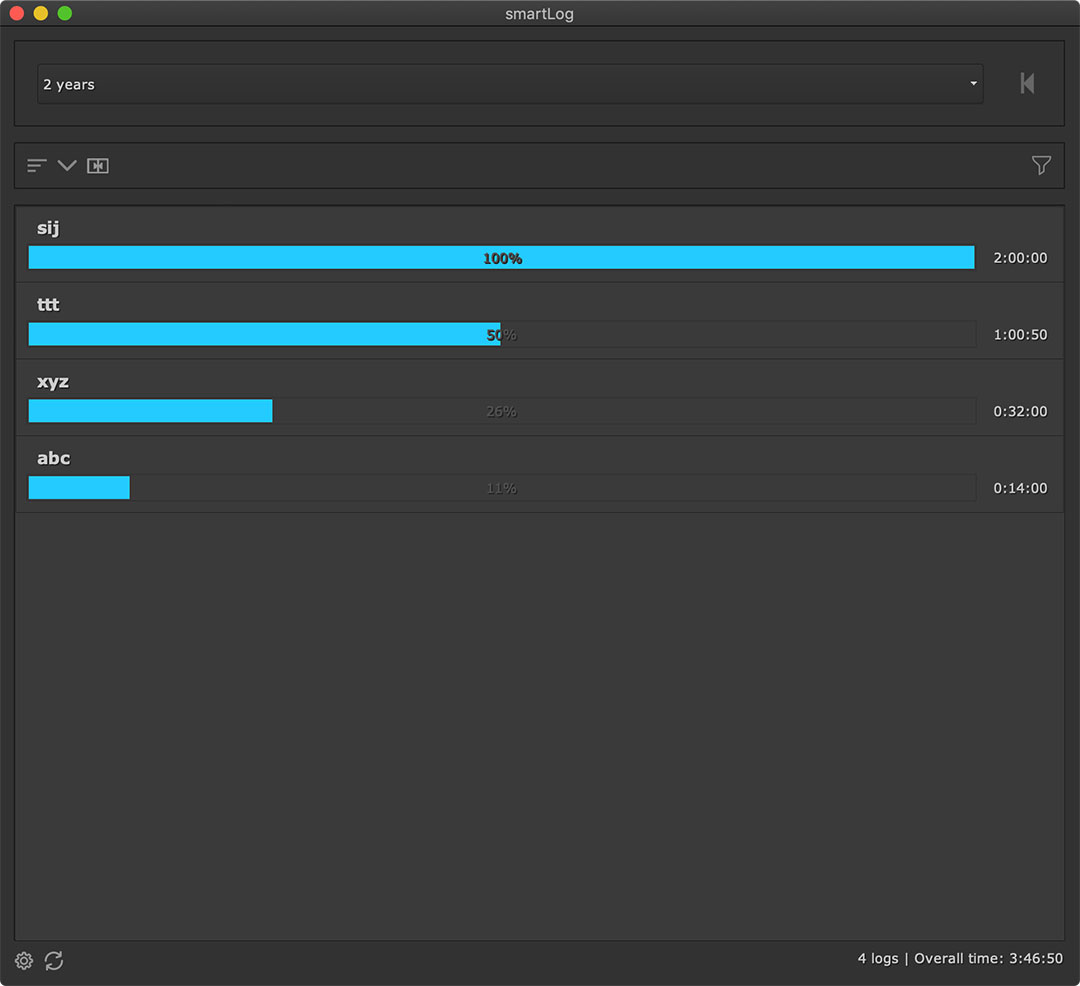Open the filter funnel icon
The height and width of the screenshot is (986, 1080).
click(x=1041, y=166)
